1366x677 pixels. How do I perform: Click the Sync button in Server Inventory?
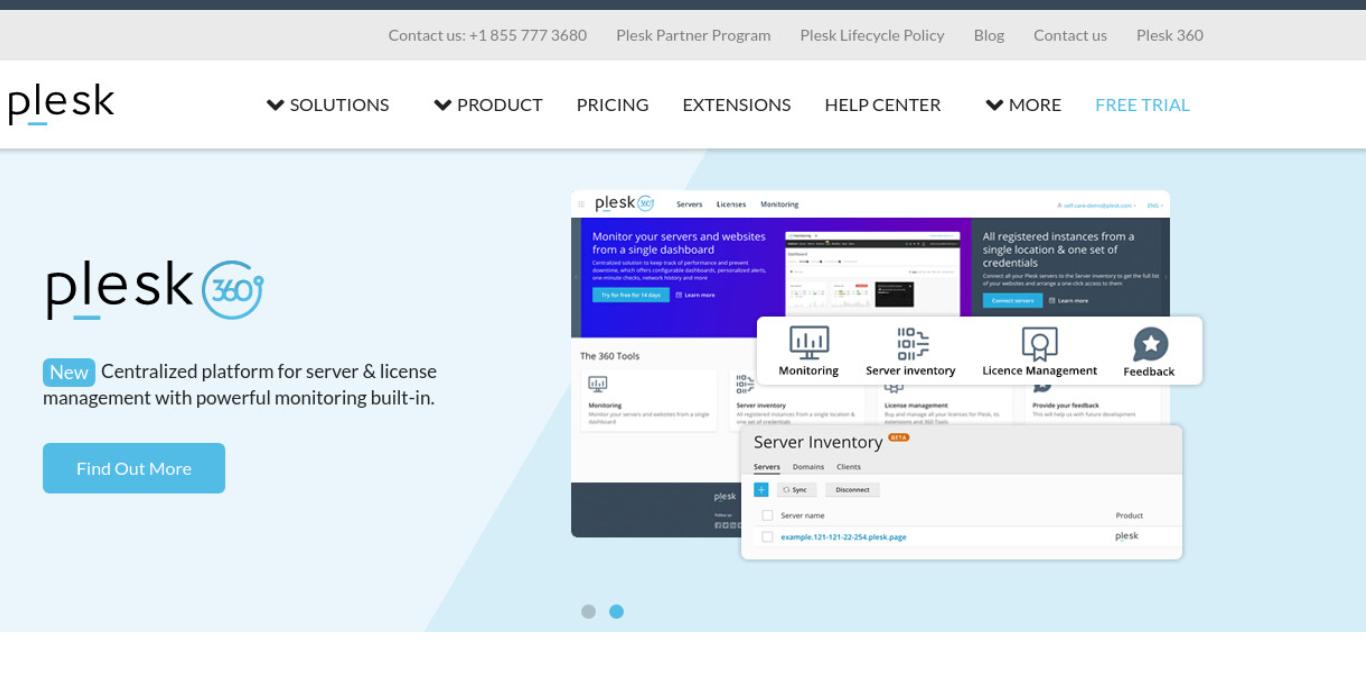click(x=797, y=490)
